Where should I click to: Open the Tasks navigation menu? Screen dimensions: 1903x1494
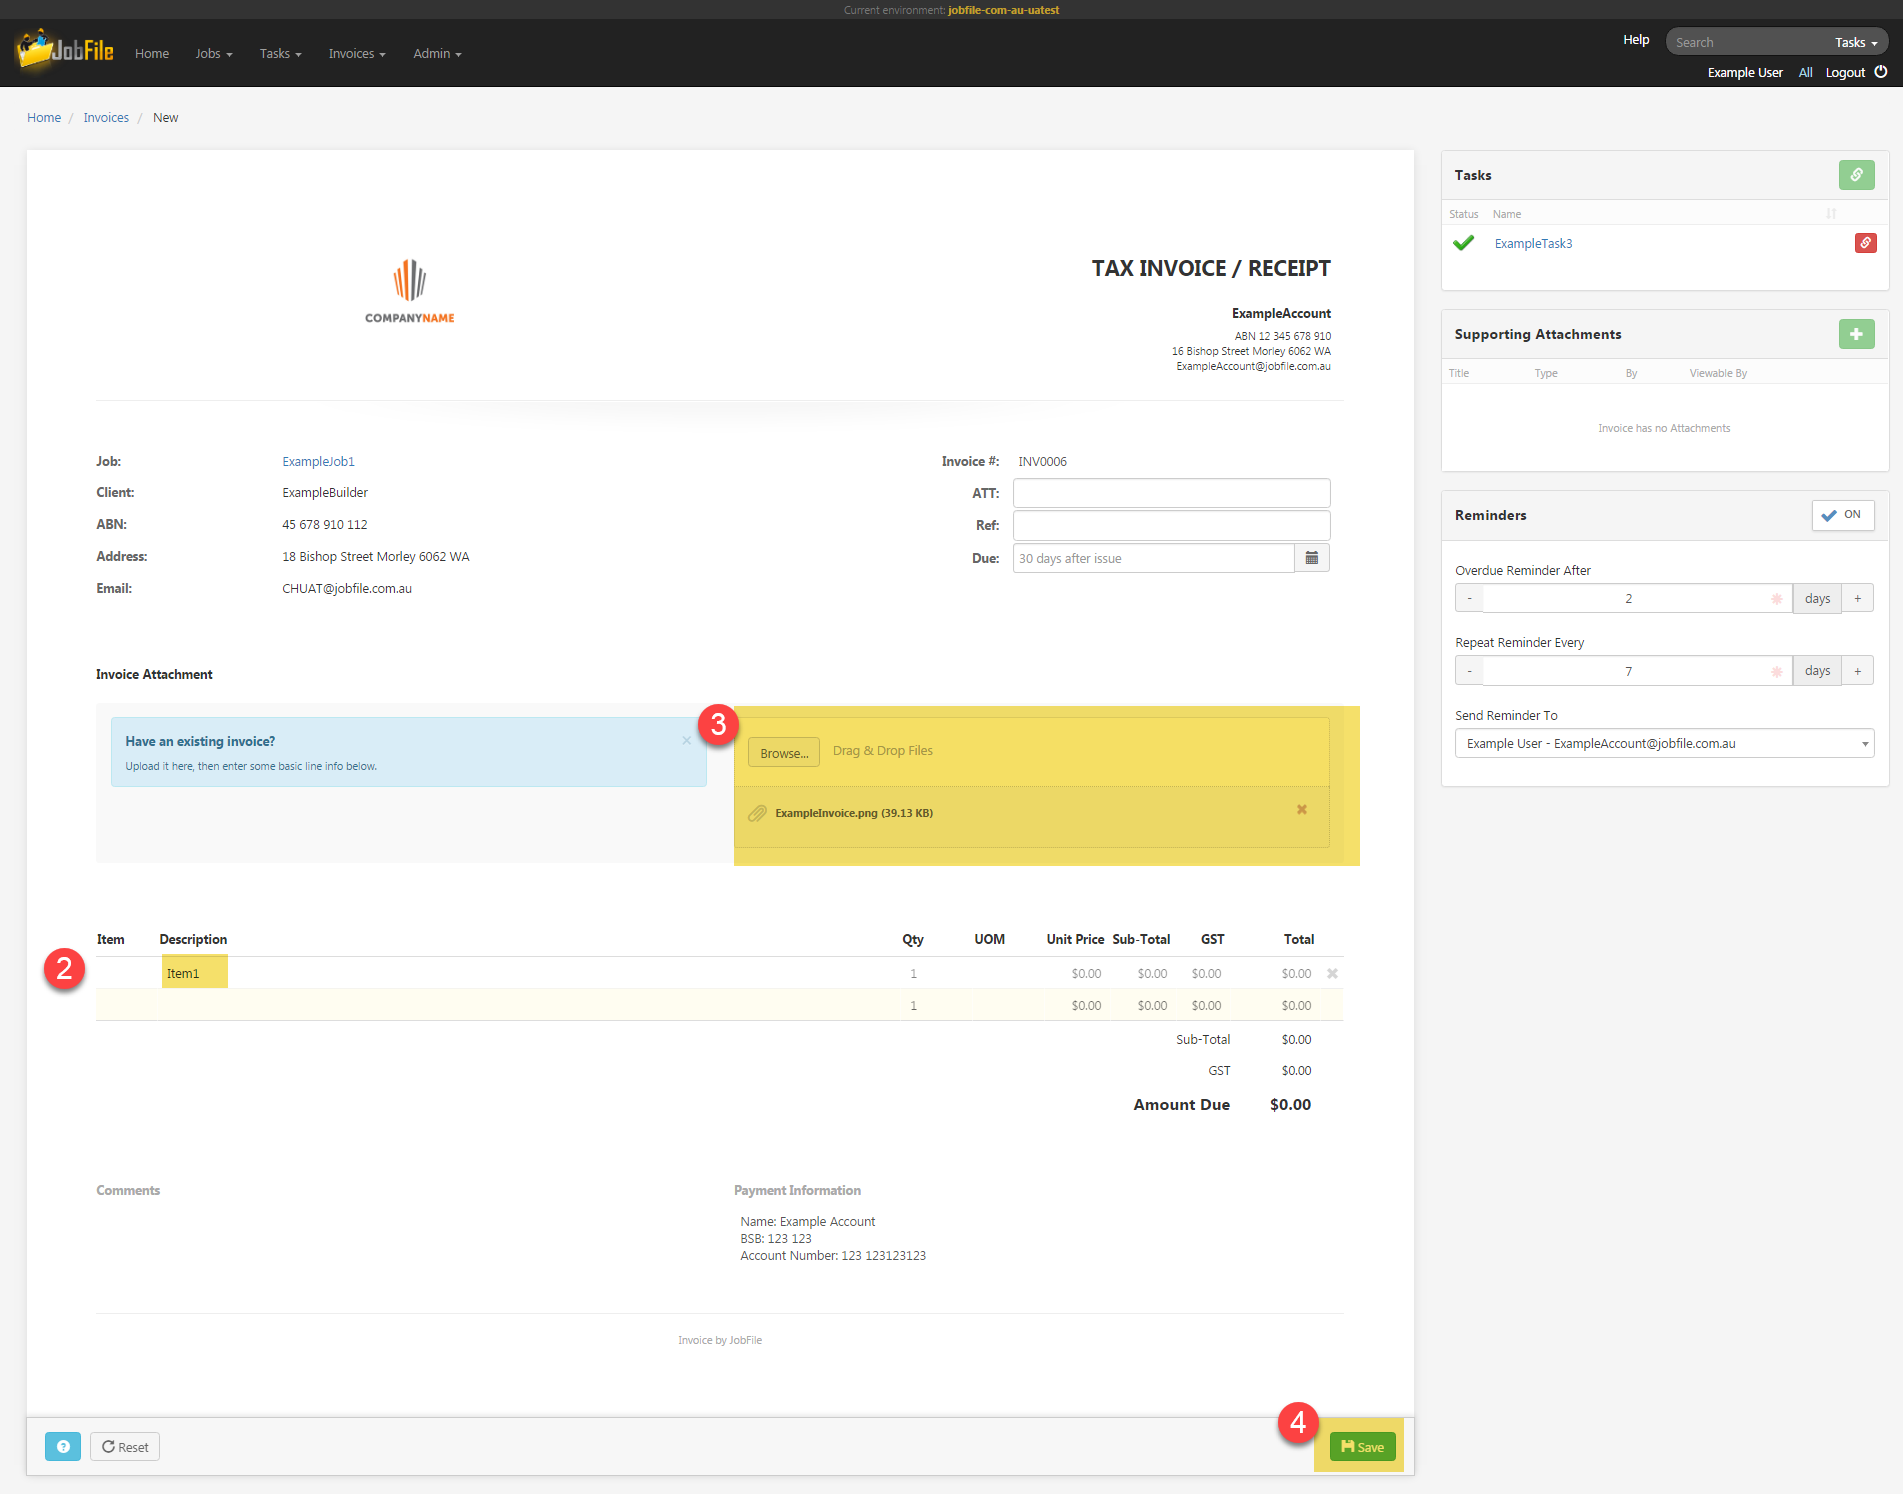pyautogui.click(x=280, y=54)
